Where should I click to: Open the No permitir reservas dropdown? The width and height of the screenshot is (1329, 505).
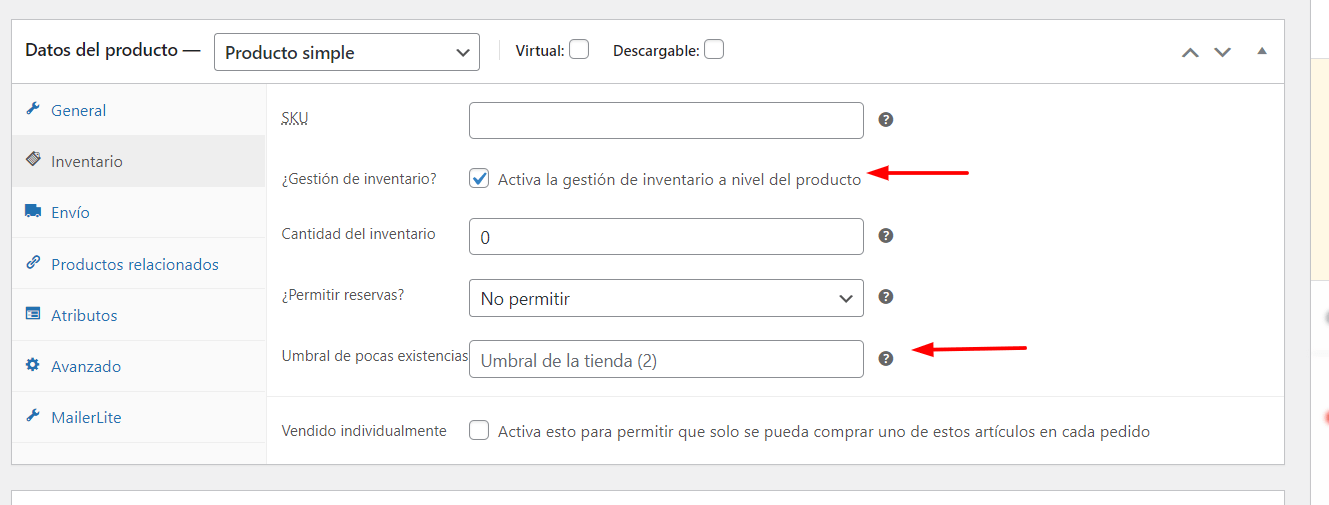click(666, 298)
